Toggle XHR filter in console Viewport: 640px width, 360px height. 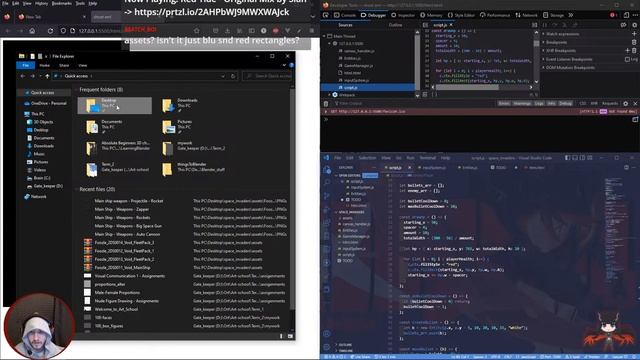point(594,104)
